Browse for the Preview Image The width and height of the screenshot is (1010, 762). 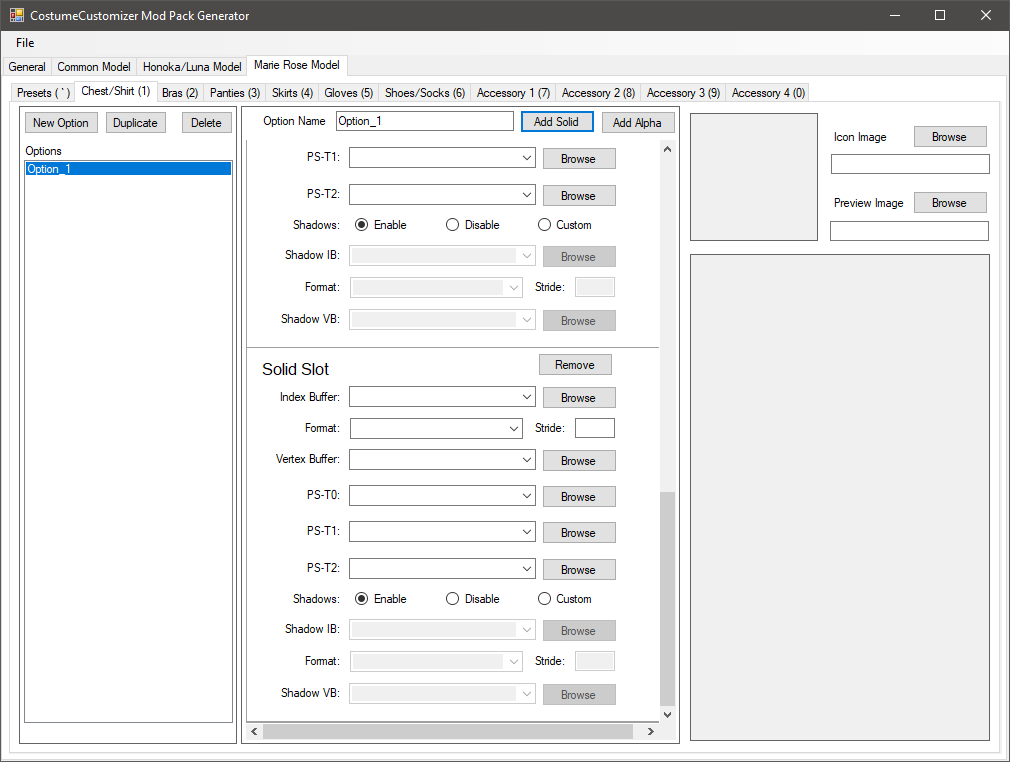tap(949, 202)
